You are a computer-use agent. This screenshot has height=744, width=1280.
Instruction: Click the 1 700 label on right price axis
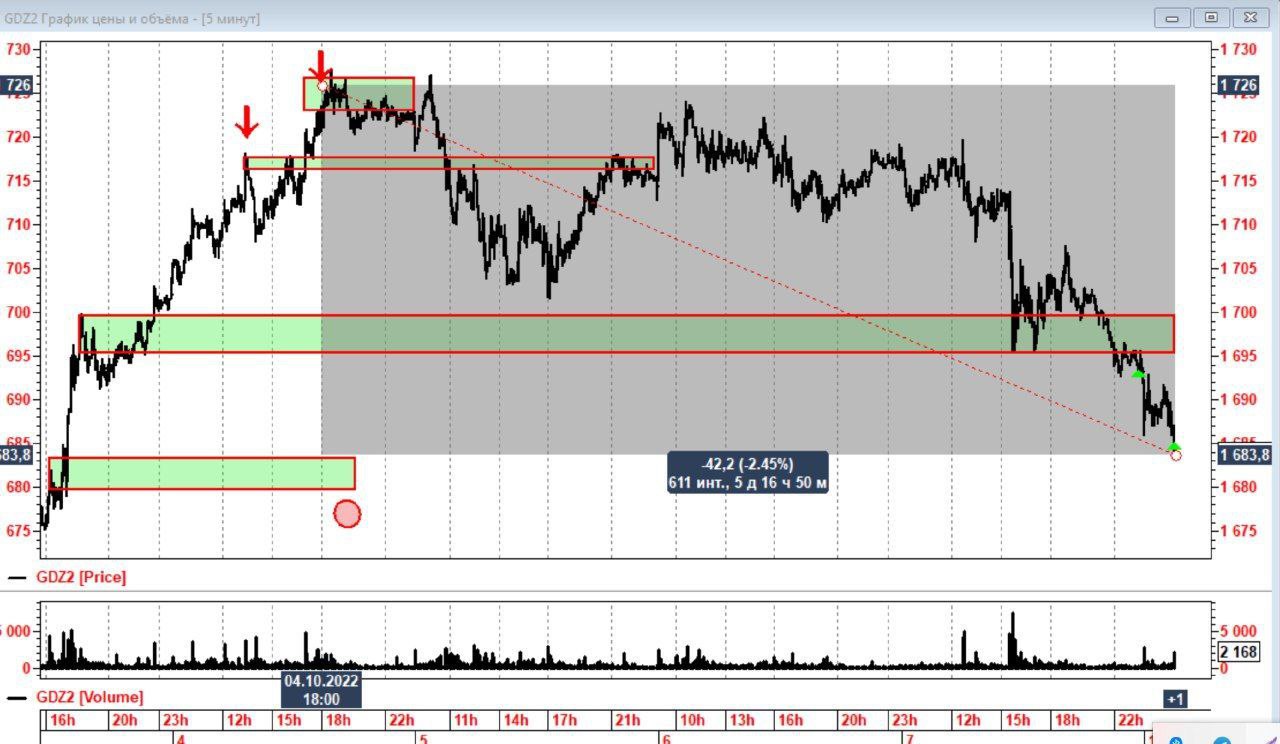tap(1238, 312)
